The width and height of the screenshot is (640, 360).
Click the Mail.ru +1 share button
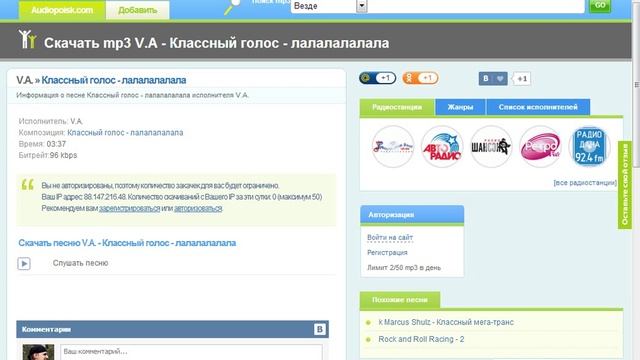tap(377, 78)
